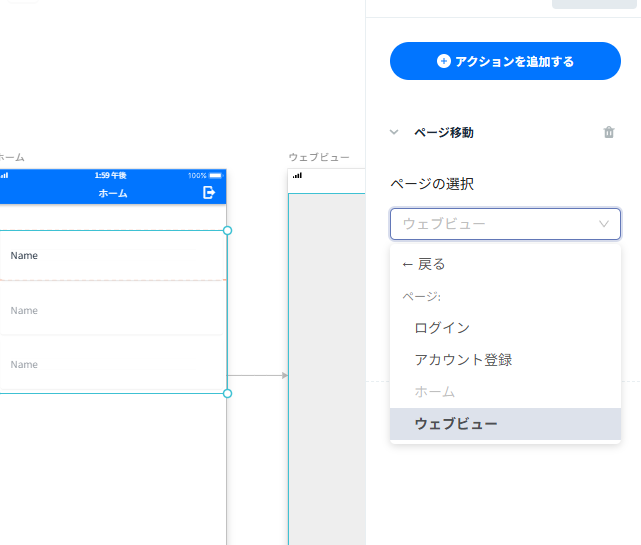Click ← 戻る in the dropdown
The image size is (641, 545).
pos(424,264)
